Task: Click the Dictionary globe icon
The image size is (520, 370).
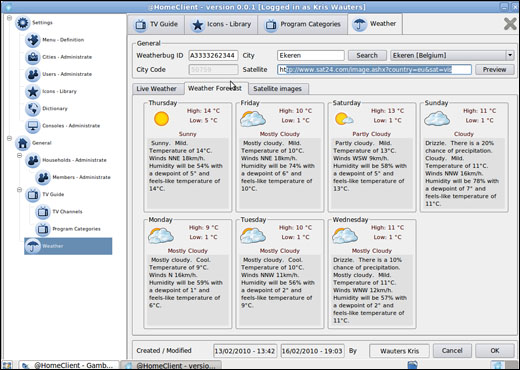Action: [x=33, y=109]
